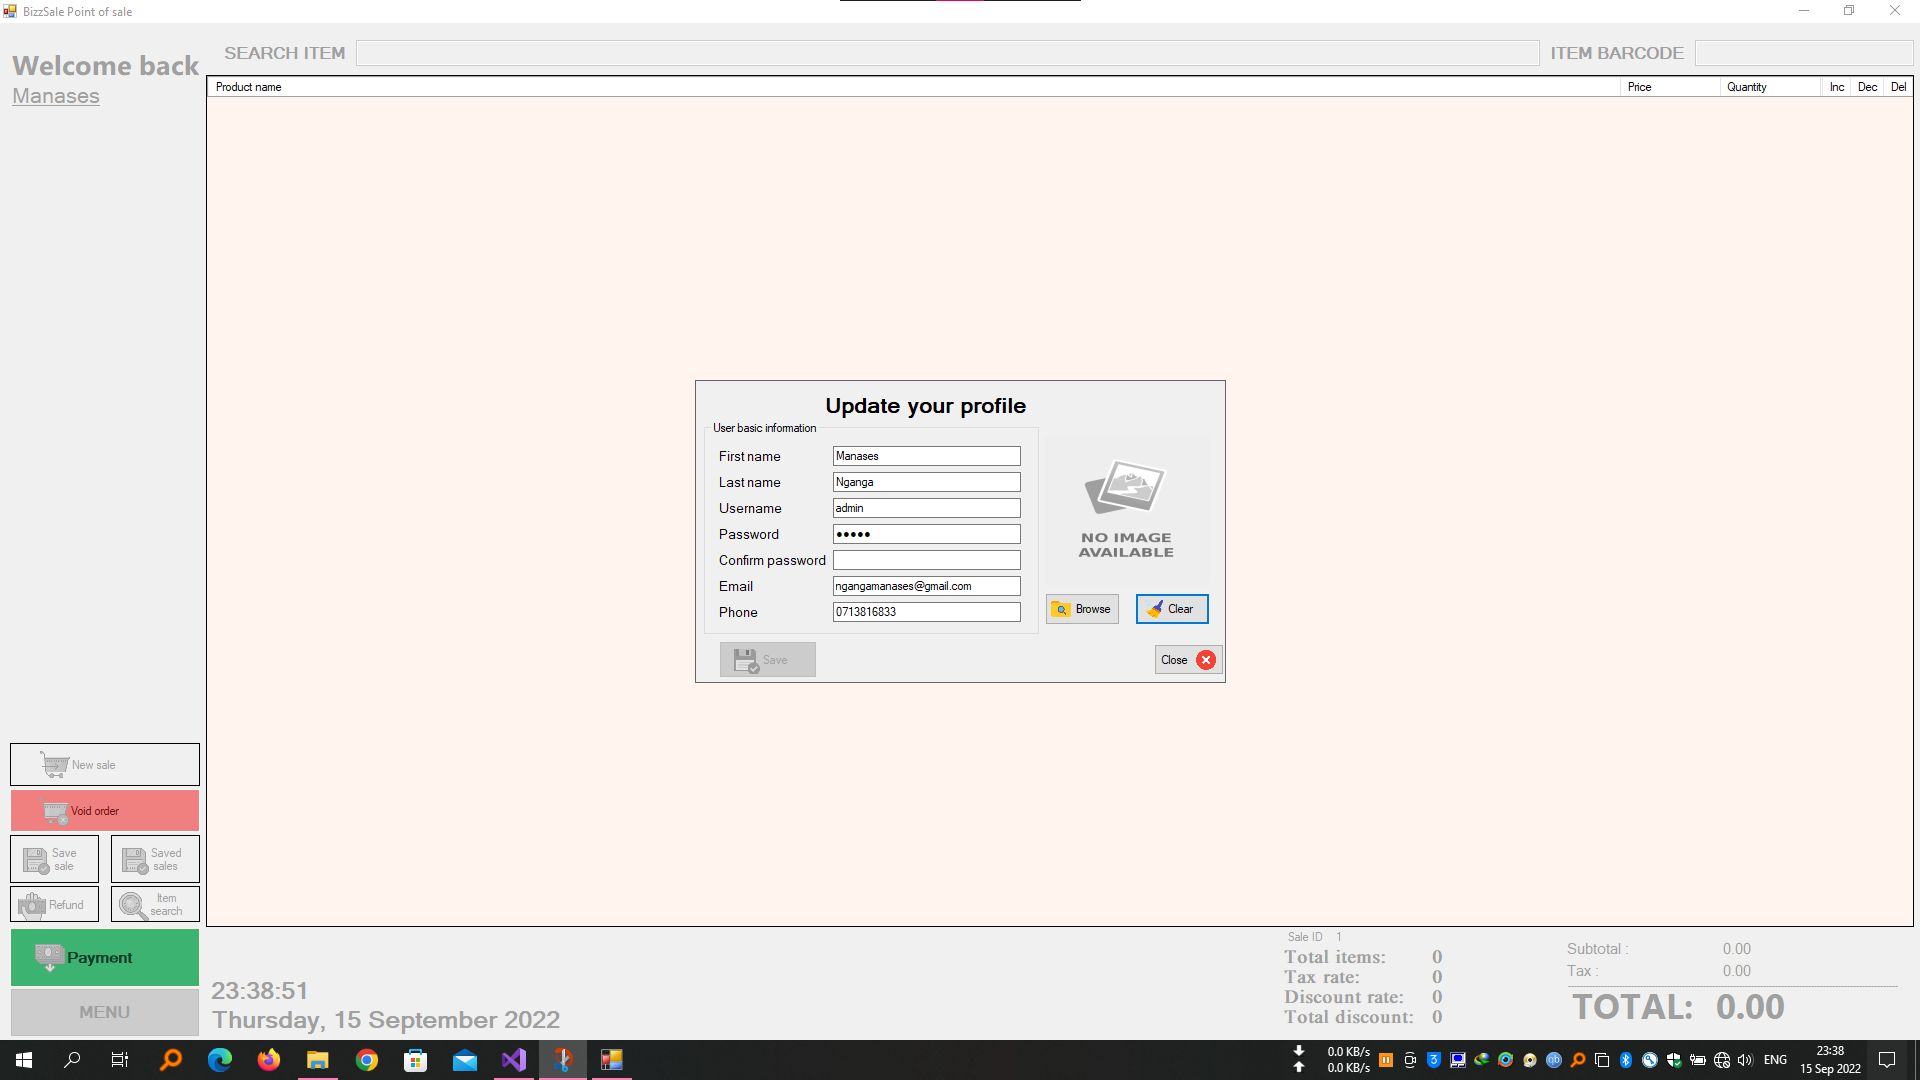The image size is (1920, 1080).
Task: Click the green Payment button
Action: pyautogui.click(x=105, y=958)
